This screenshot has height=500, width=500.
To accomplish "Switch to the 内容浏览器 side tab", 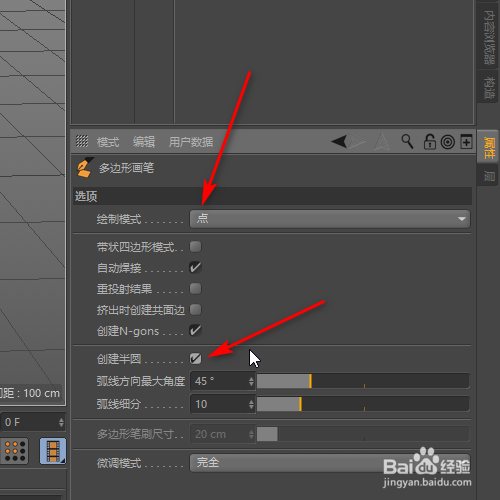I will click(x=489, y=37).
